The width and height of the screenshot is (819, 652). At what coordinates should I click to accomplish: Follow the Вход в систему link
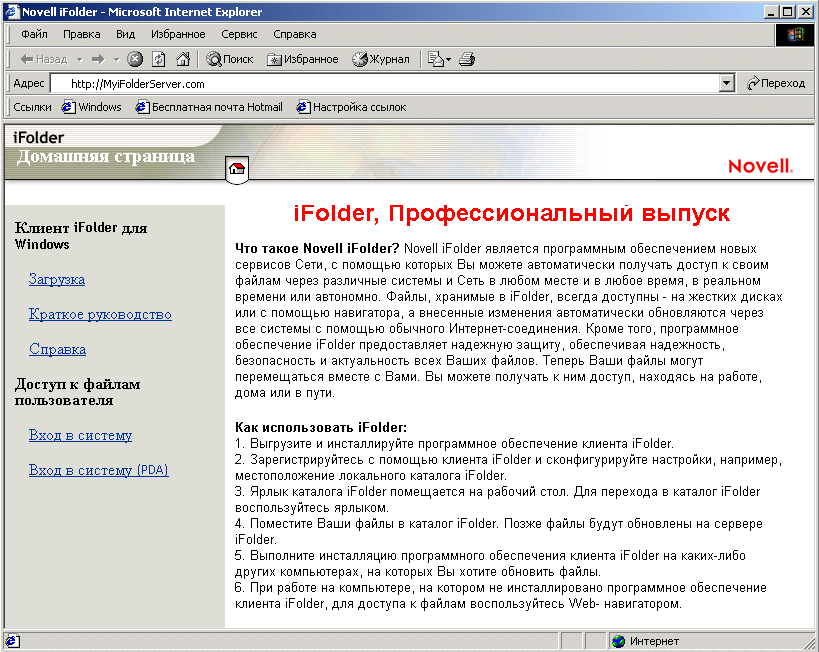[x=80, y=435]
